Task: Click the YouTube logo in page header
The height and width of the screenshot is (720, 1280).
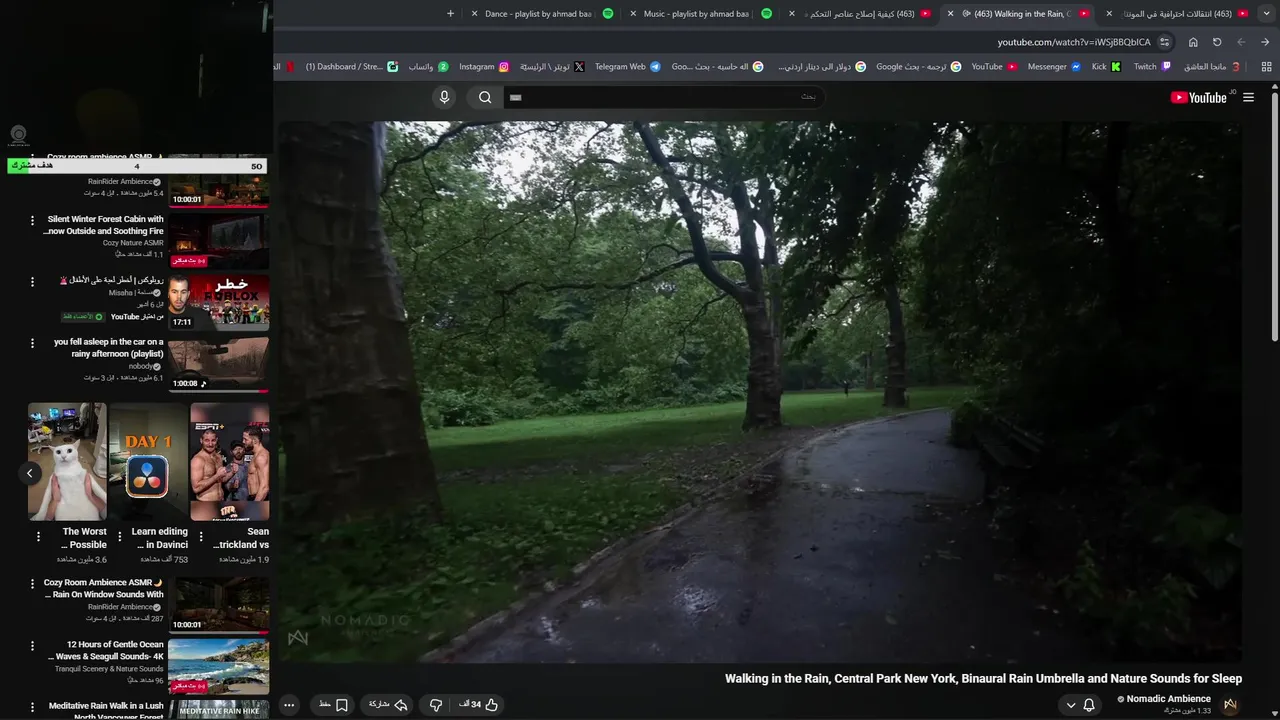Action: [1201, 97]
